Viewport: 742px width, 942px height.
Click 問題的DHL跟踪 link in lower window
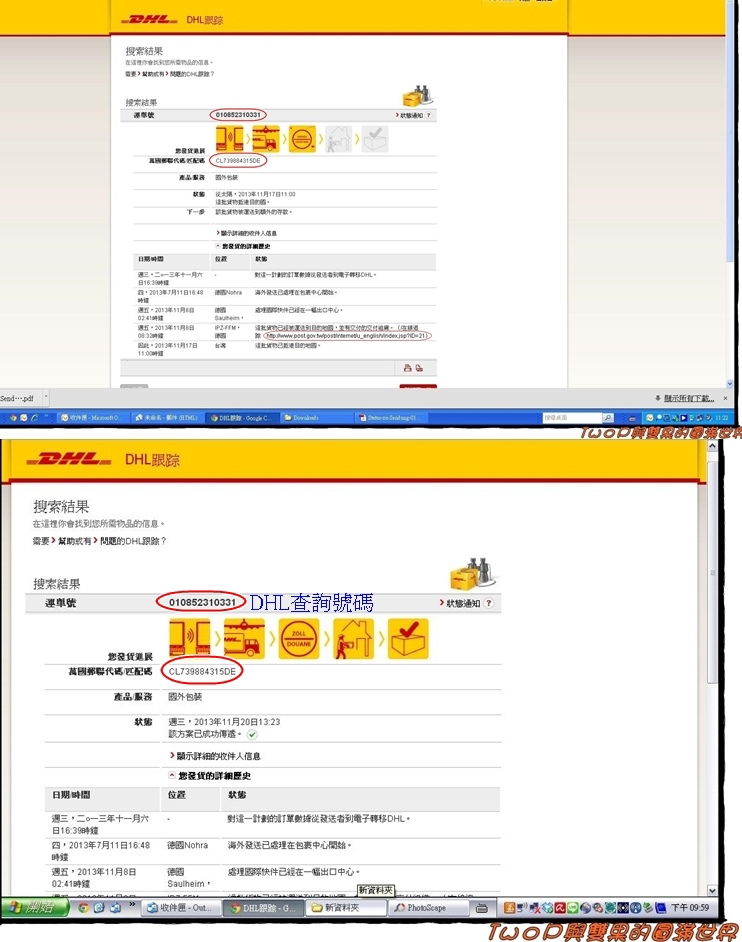click(x=132, y=541)
